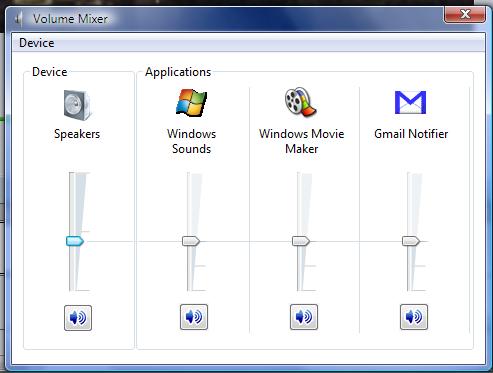Click the Windows Sounds volume slider thumb
The width and height of the screenshot is (493, 373).
tap(191, 241)
